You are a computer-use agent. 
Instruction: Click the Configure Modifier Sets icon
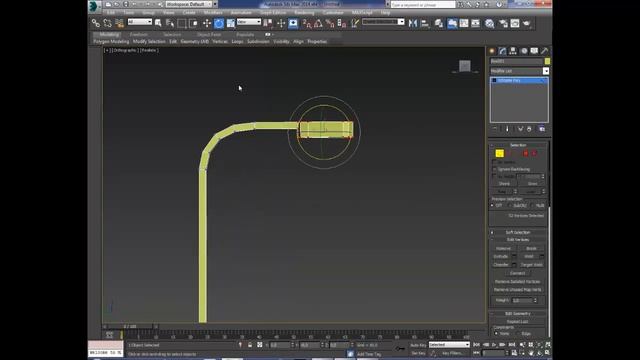[x=542, y=129]
